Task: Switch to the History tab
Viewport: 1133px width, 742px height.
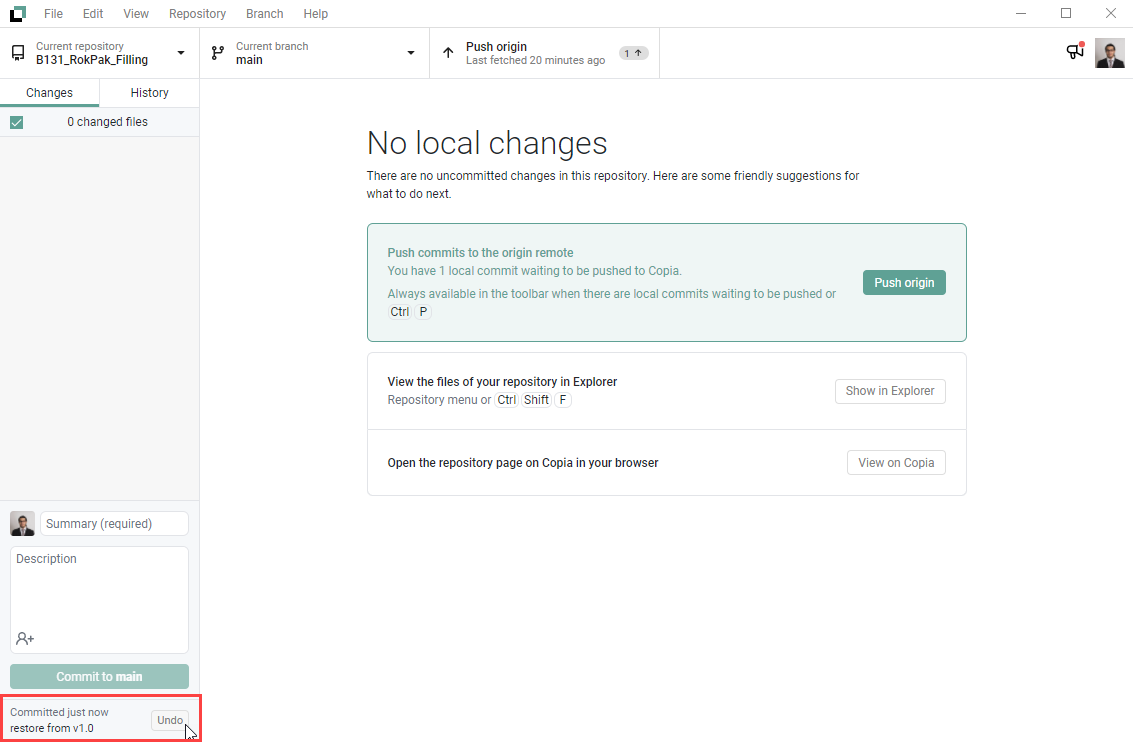Action: point(149,93)
